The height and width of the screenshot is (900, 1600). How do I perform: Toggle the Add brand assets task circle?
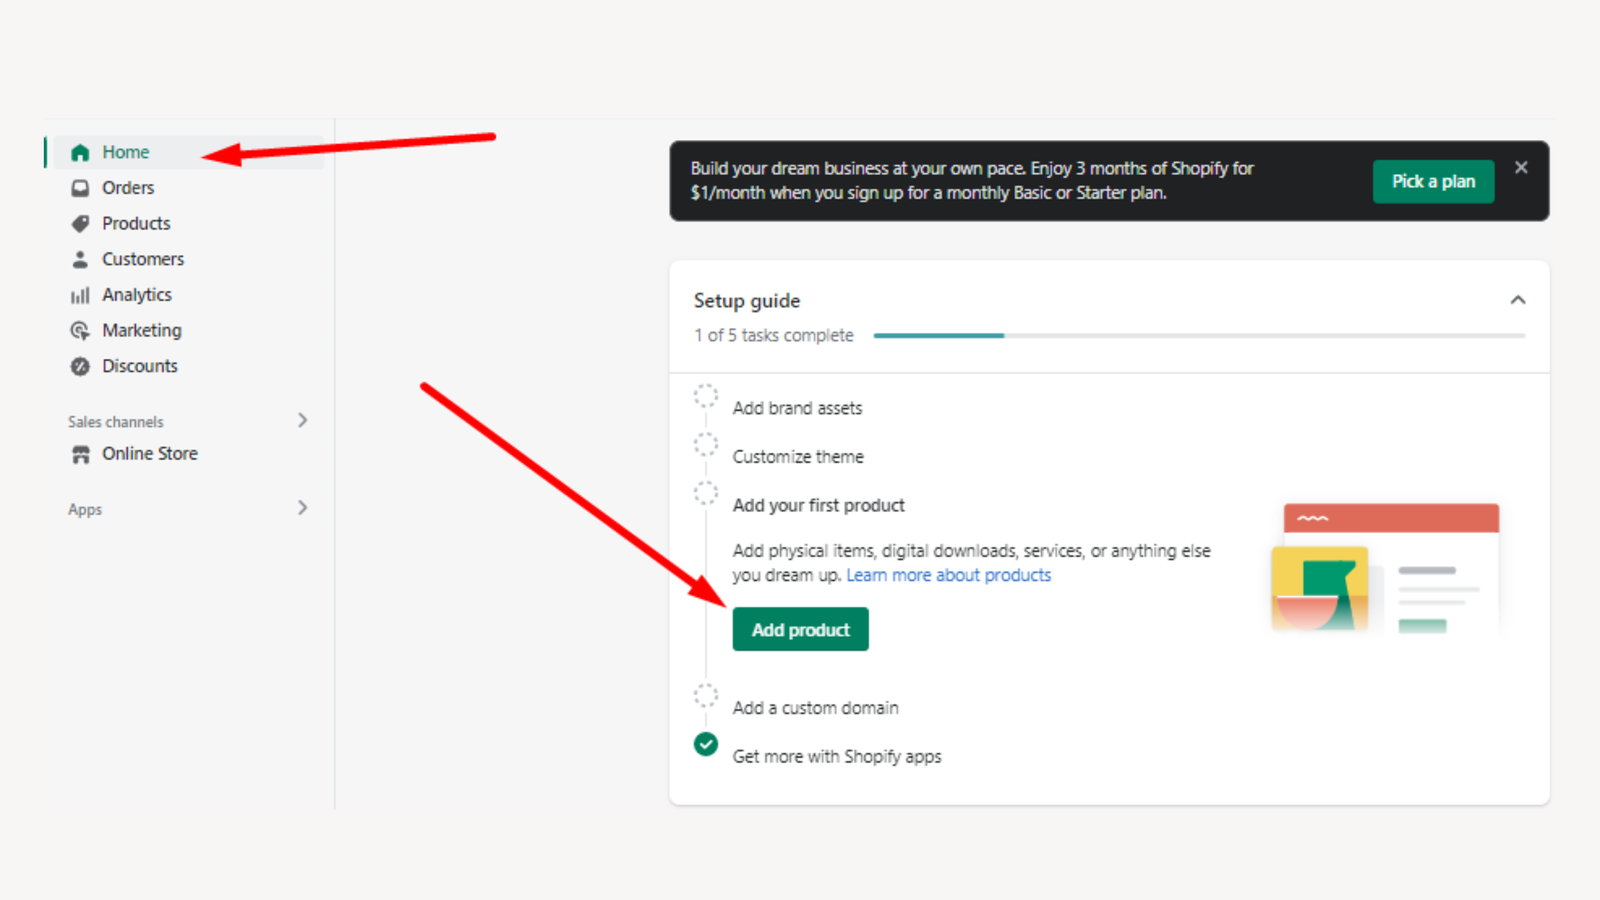706,396
